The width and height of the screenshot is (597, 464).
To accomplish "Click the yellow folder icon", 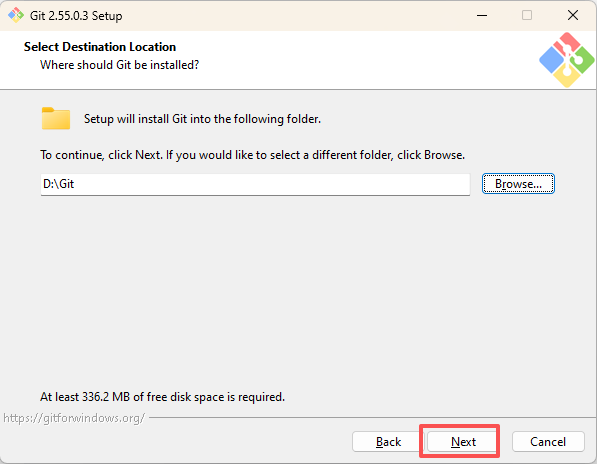I will pos(56,118).
